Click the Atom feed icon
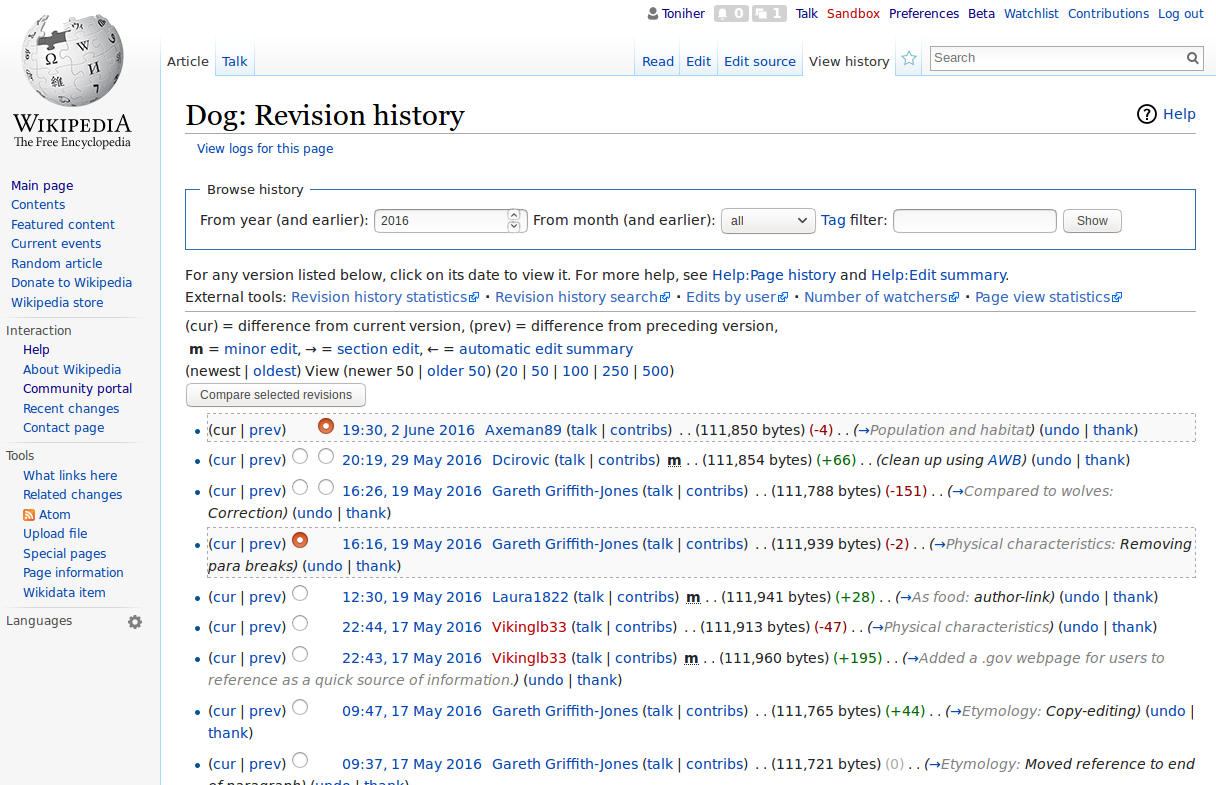The image size is (1216, 785). coord(29,515)
